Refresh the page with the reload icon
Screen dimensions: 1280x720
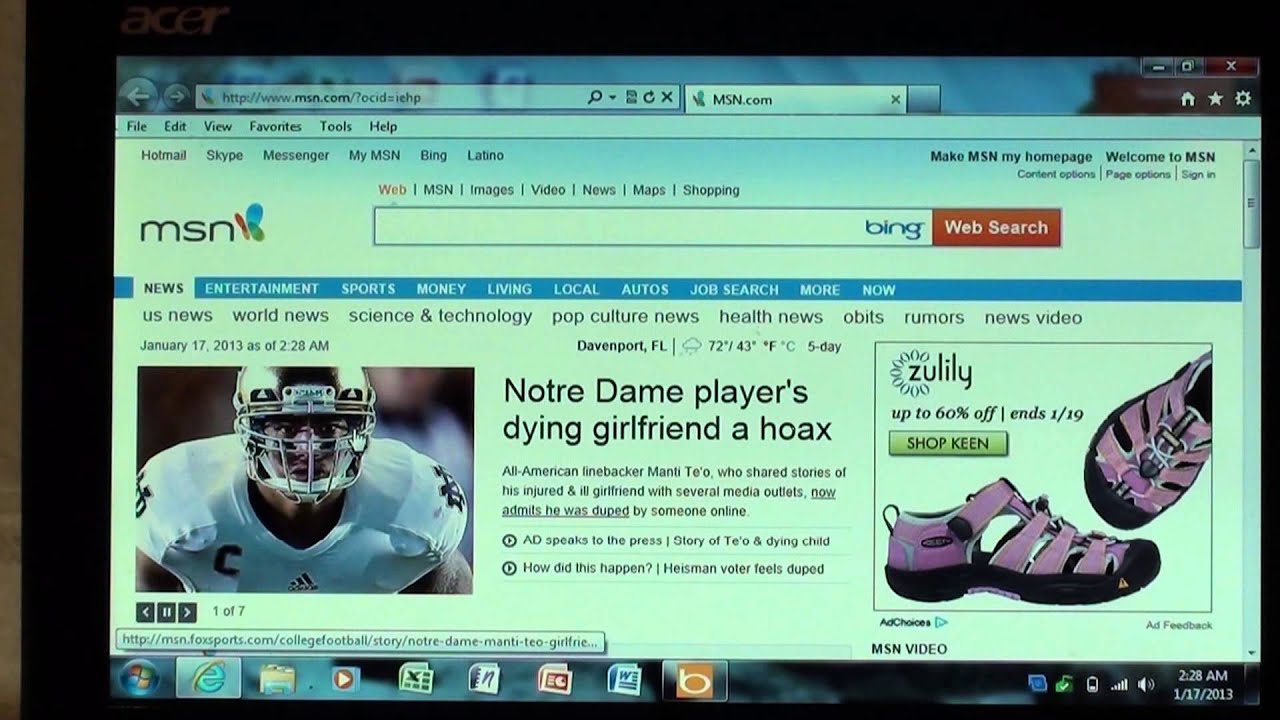[648, 97]
